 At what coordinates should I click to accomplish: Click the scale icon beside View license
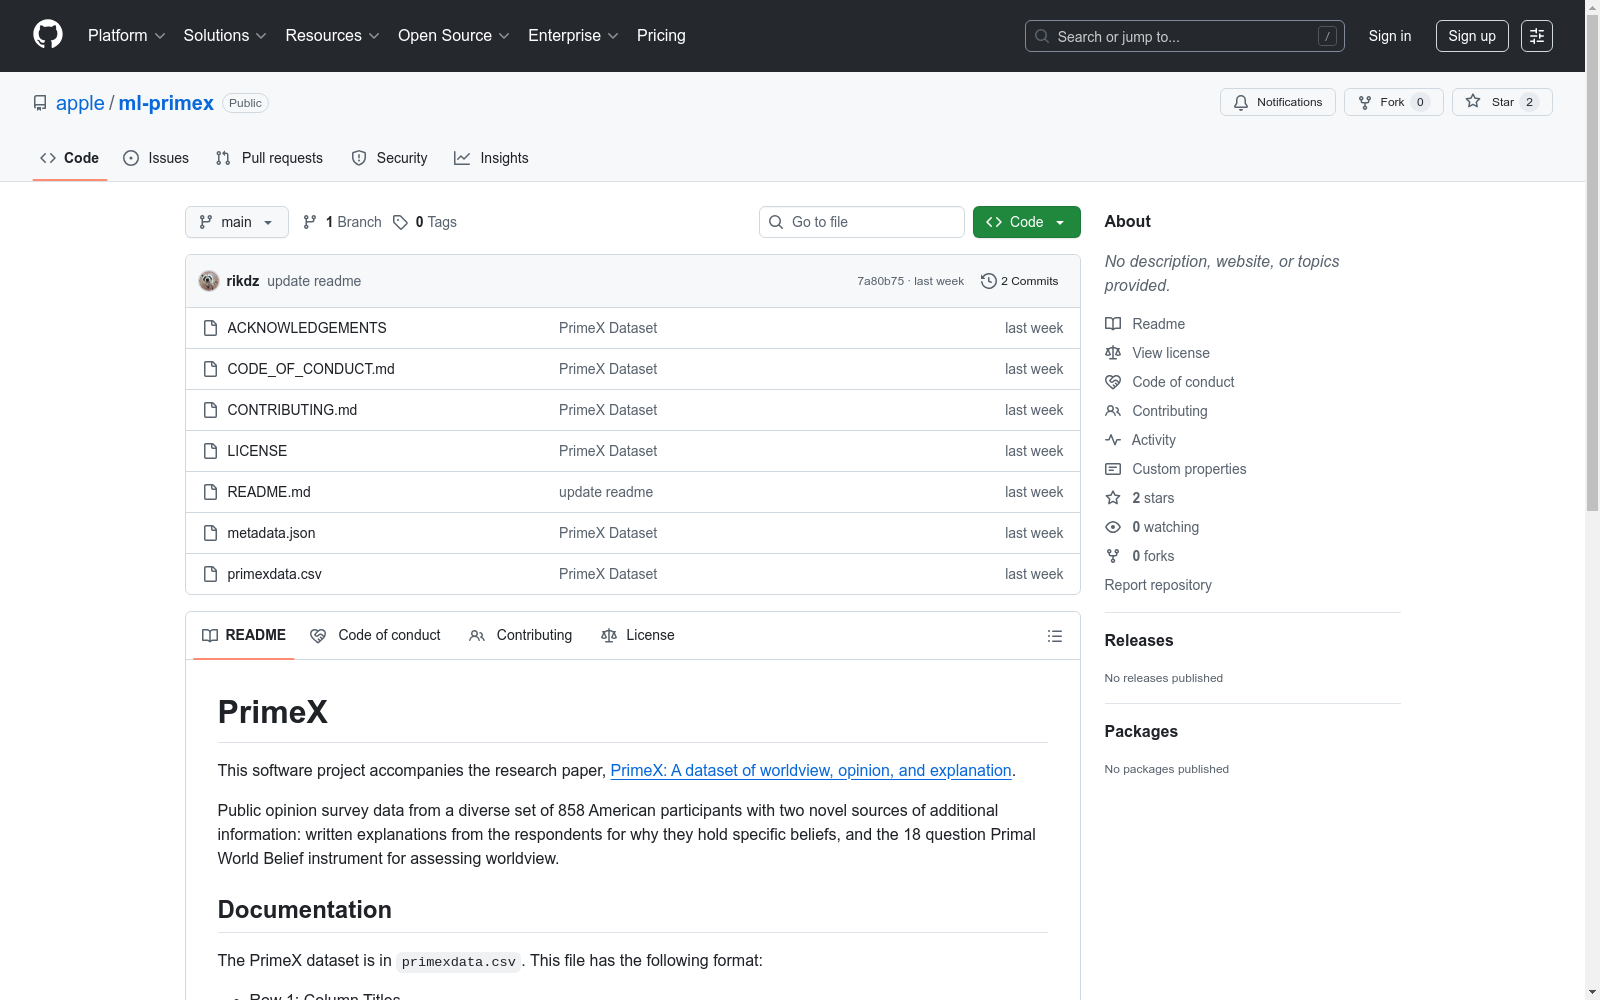coord(1113,353)
